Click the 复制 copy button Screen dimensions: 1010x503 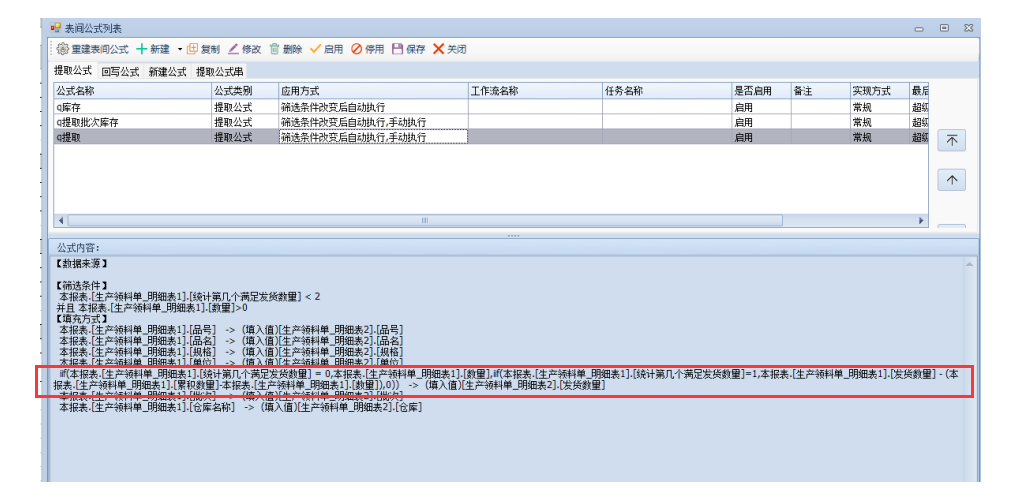[203, 49]
